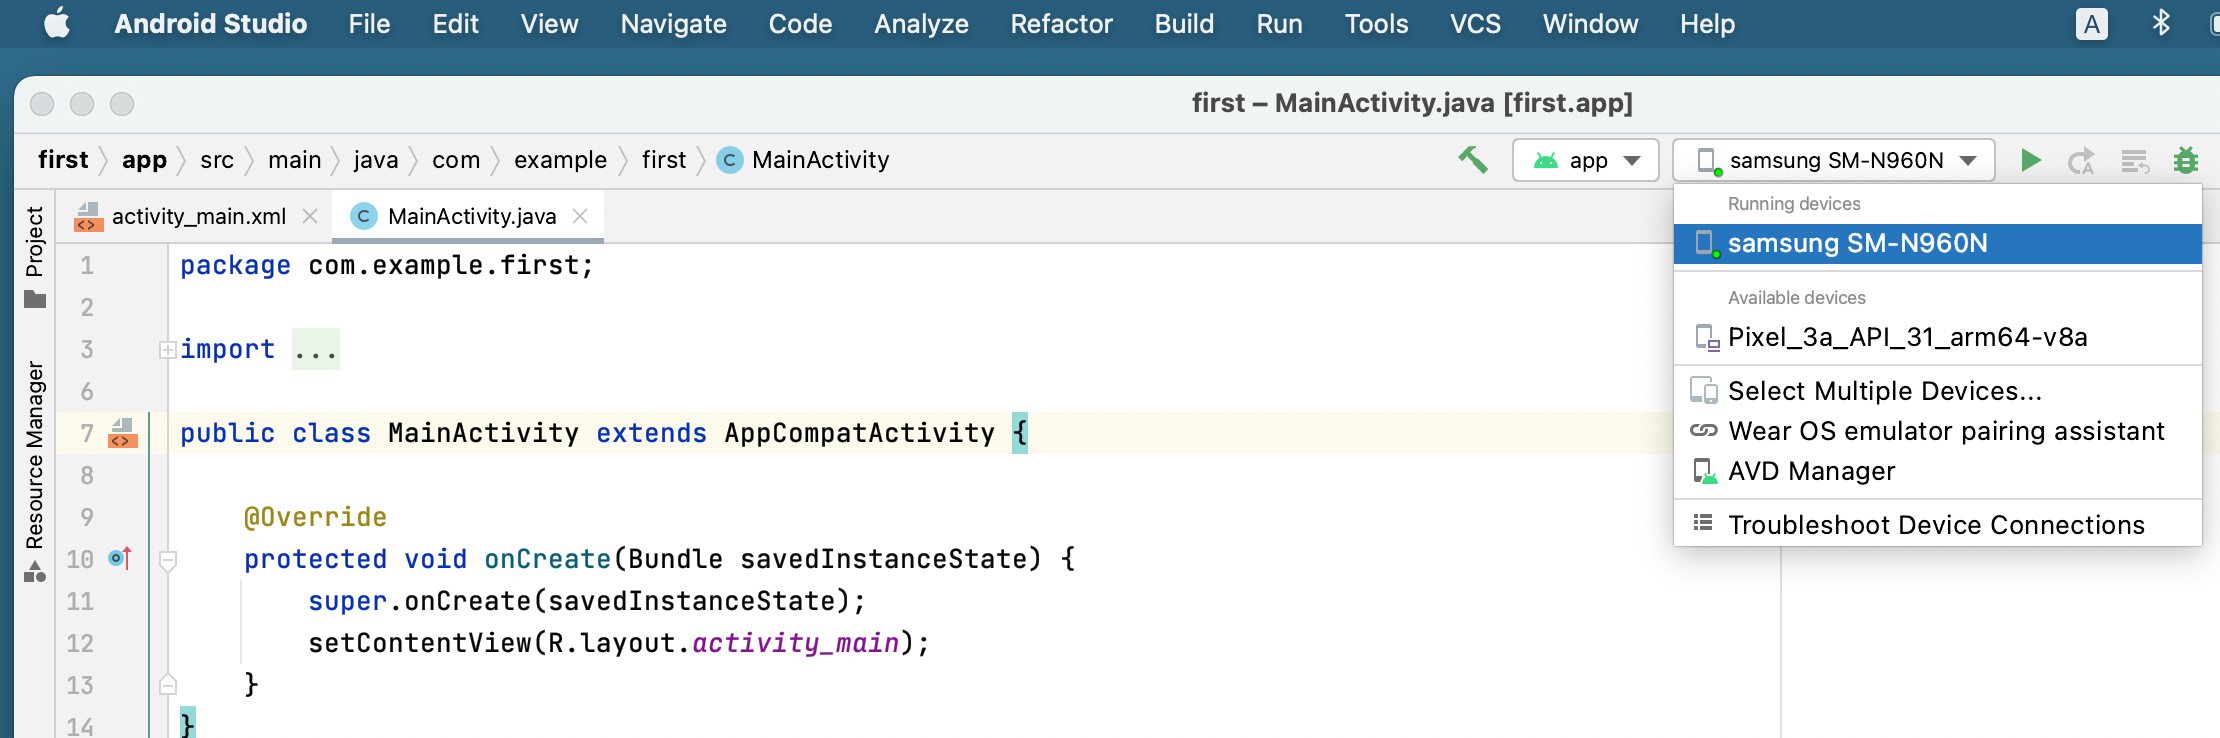Open the Edit menu

[x=455, y=24]
